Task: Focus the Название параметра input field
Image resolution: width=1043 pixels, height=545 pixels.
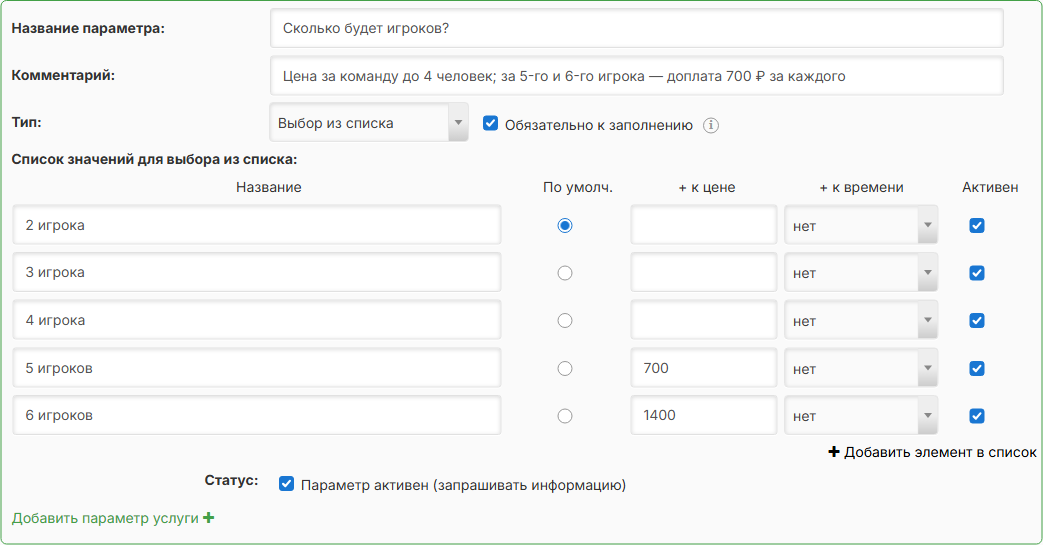Action: click(637, 28)
